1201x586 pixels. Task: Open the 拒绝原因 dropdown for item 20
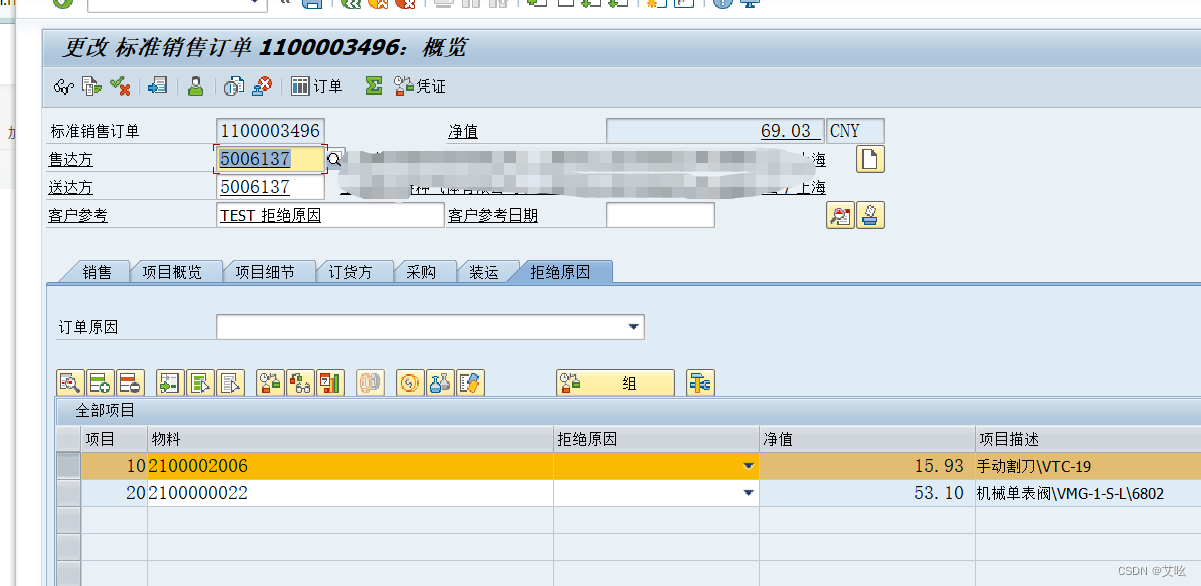point(748,492)
